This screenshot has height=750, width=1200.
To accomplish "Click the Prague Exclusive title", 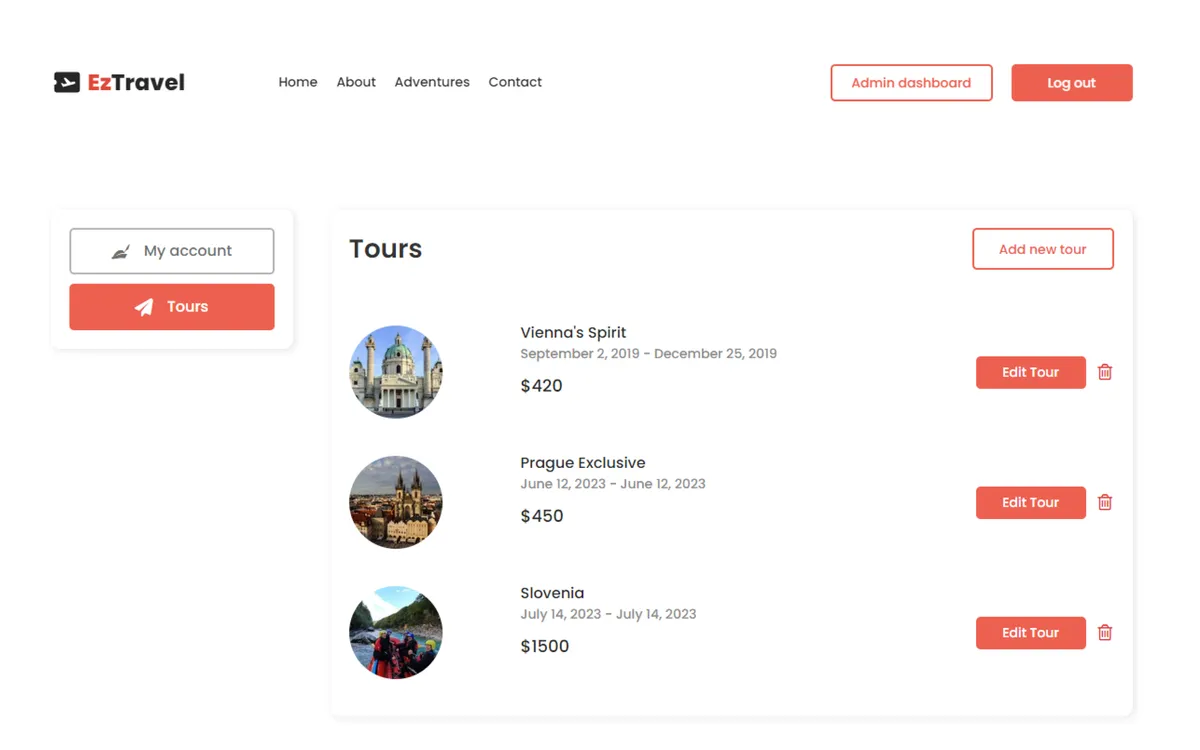I will (x=583, y=463).
